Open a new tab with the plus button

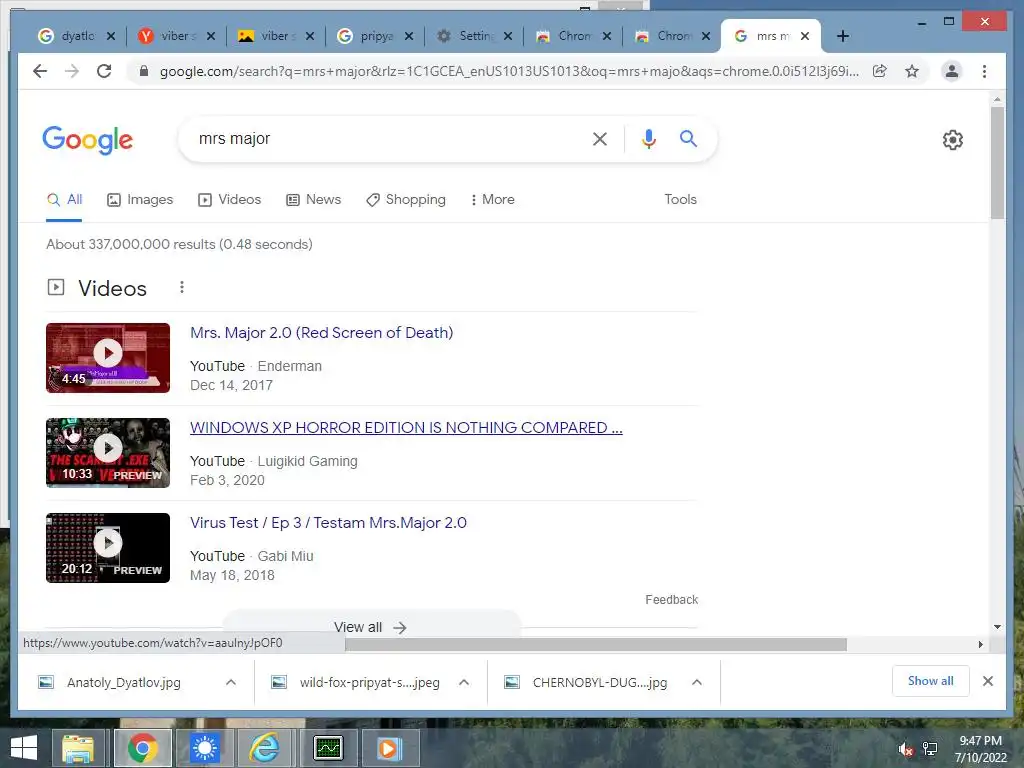click(x=843, y=36)
